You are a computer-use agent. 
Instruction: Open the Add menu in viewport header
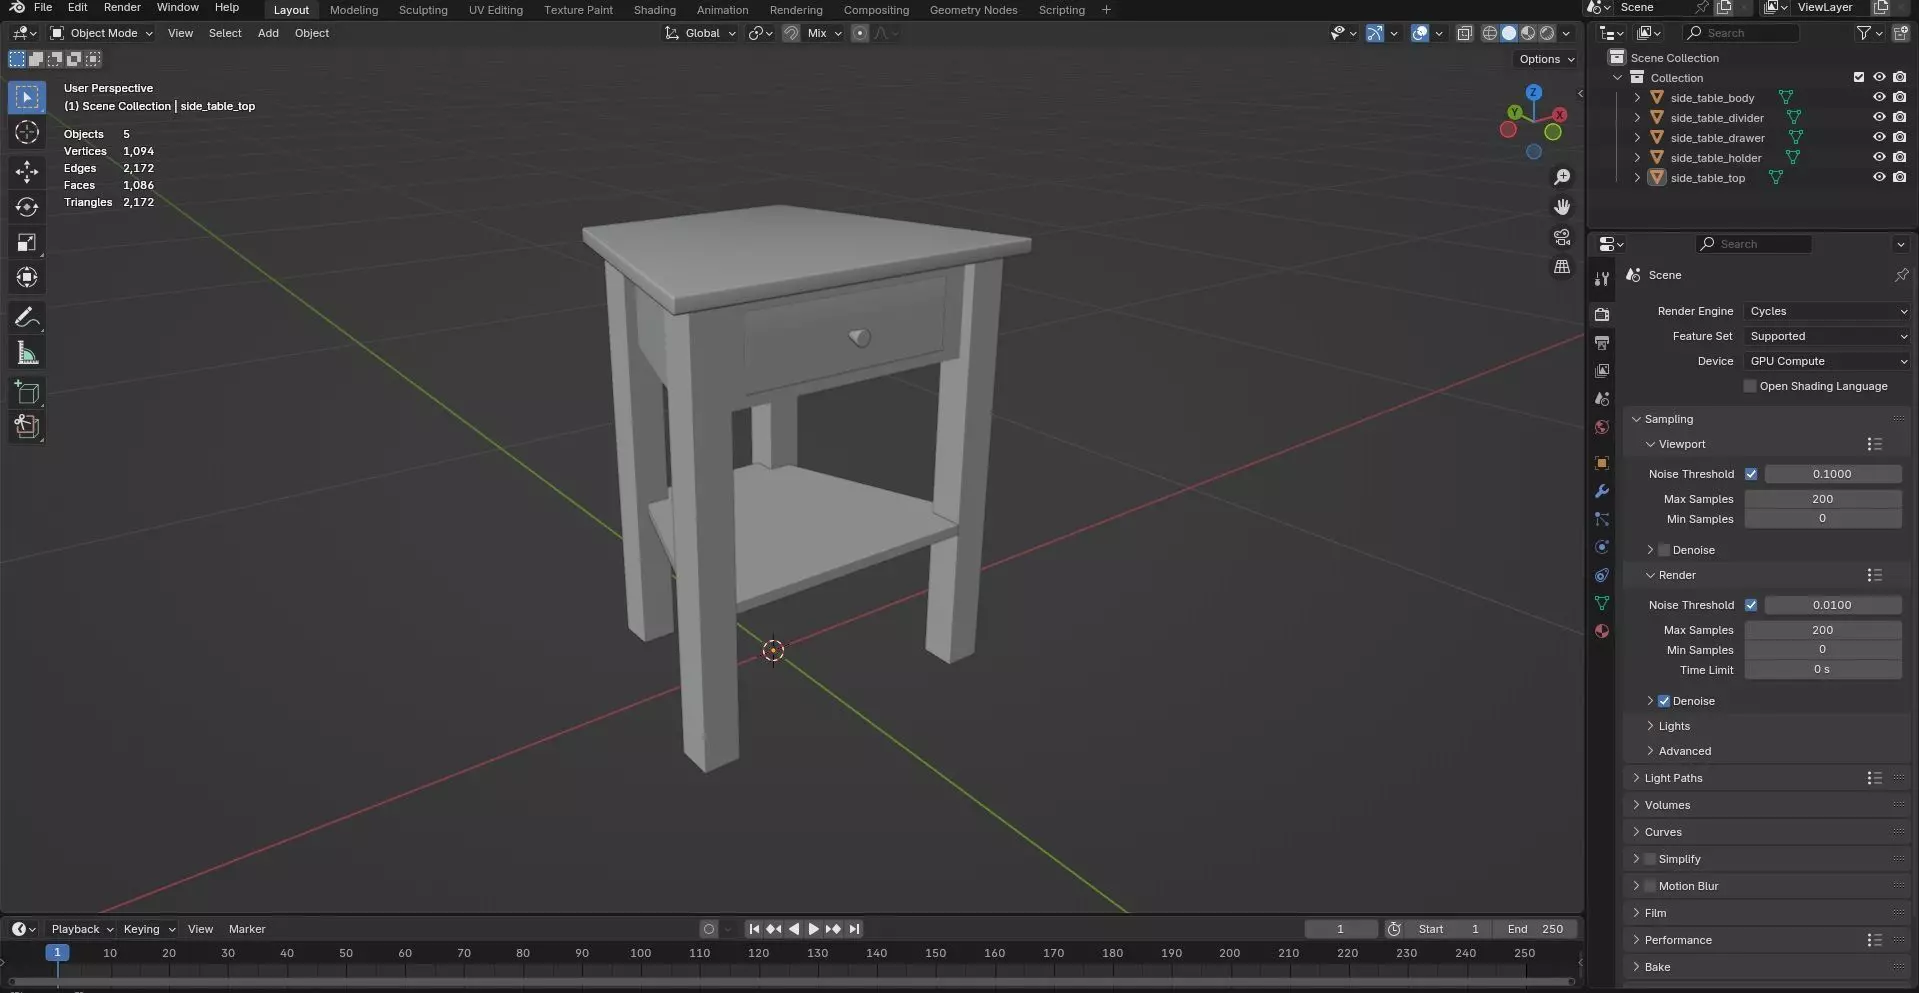click(x=268, y=33)
